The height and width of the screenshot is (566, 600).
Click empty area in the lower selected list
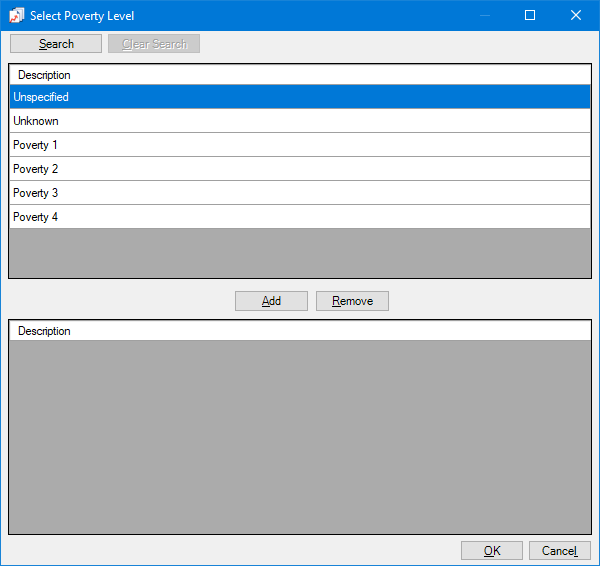pyautogui.click(x=300, y=436)
